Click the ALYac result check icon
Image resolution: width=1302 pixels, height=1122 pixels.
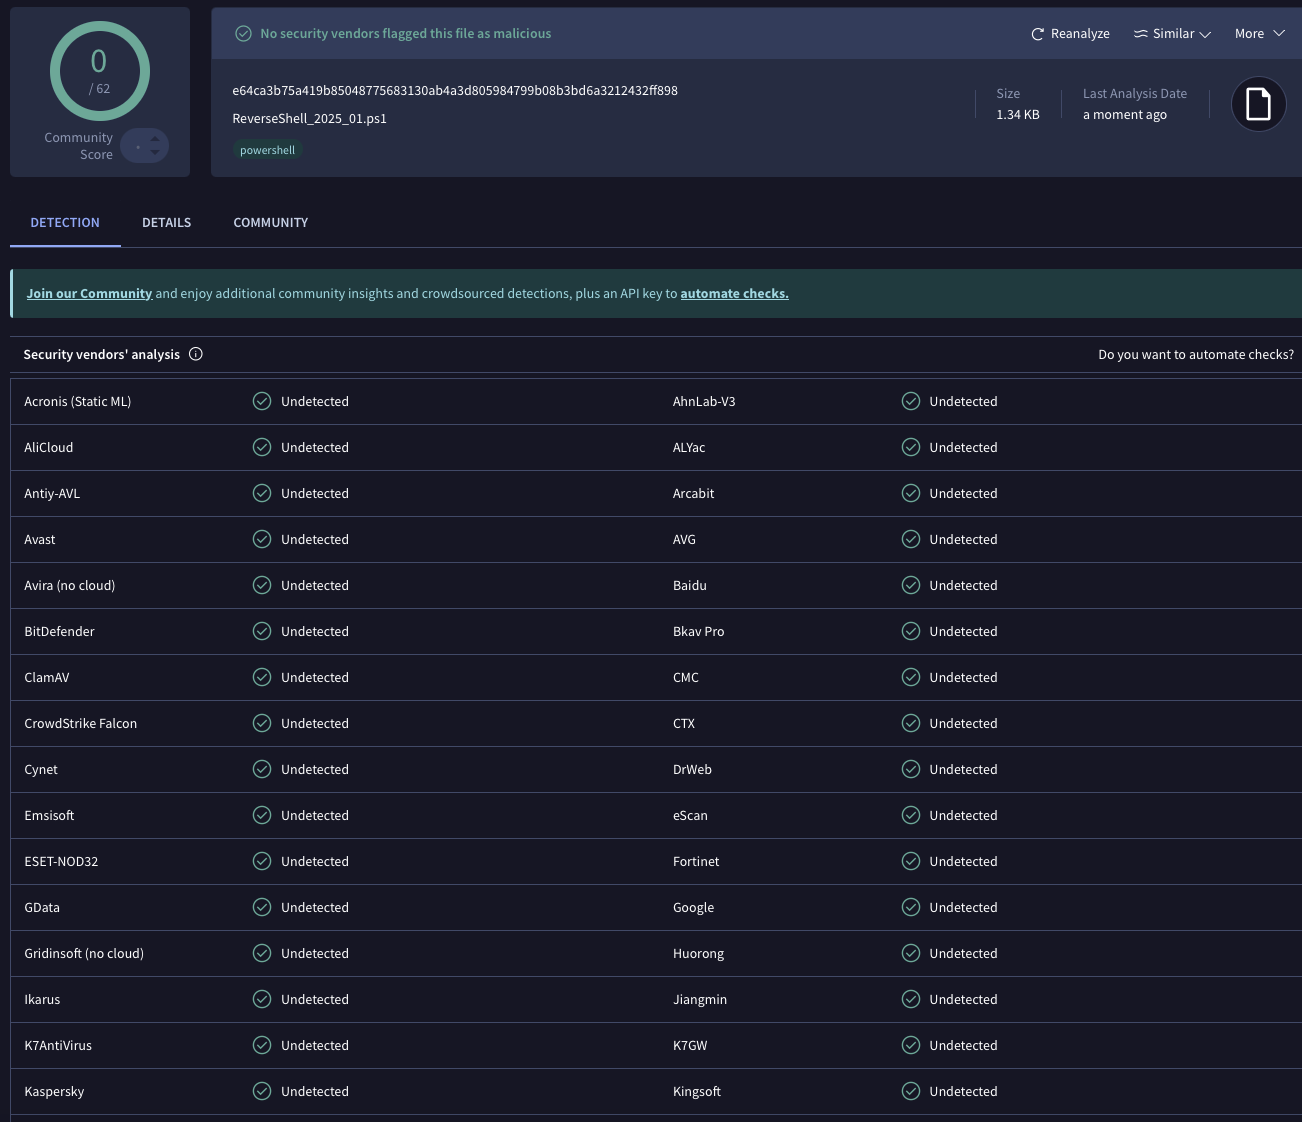tap(911, 447)
